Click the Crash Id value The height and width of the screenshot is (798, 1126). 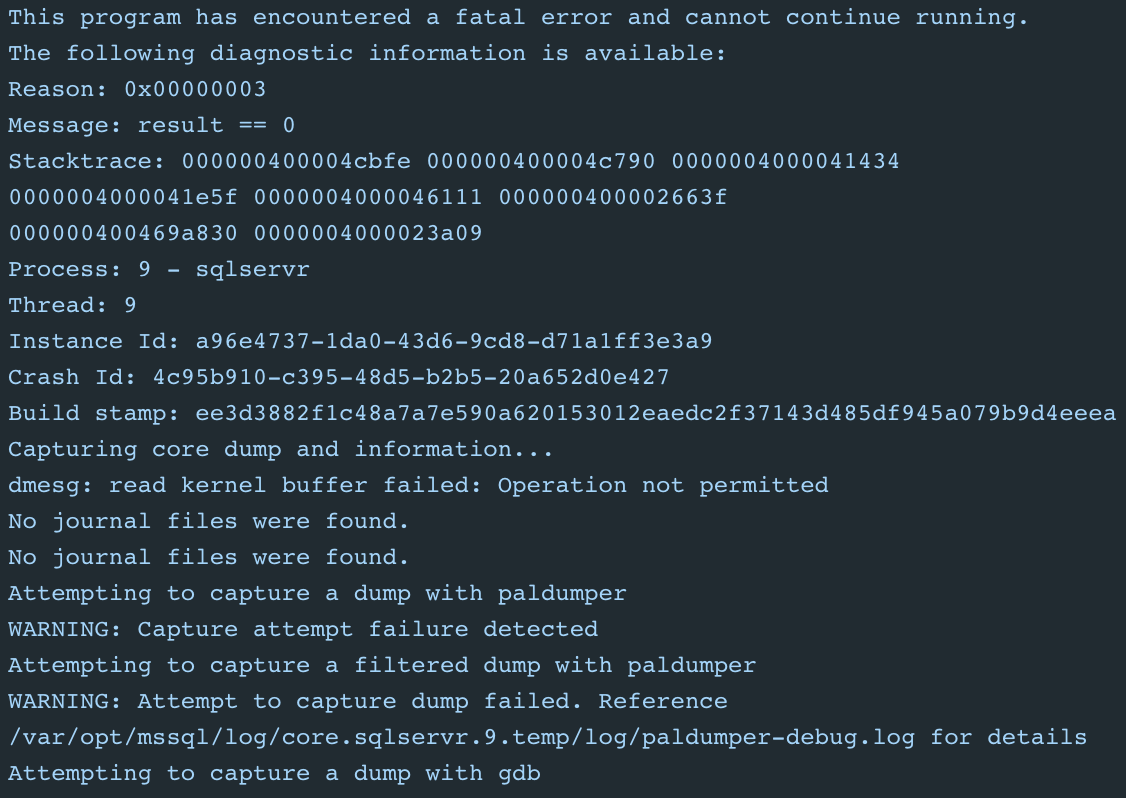pos(410,377)
